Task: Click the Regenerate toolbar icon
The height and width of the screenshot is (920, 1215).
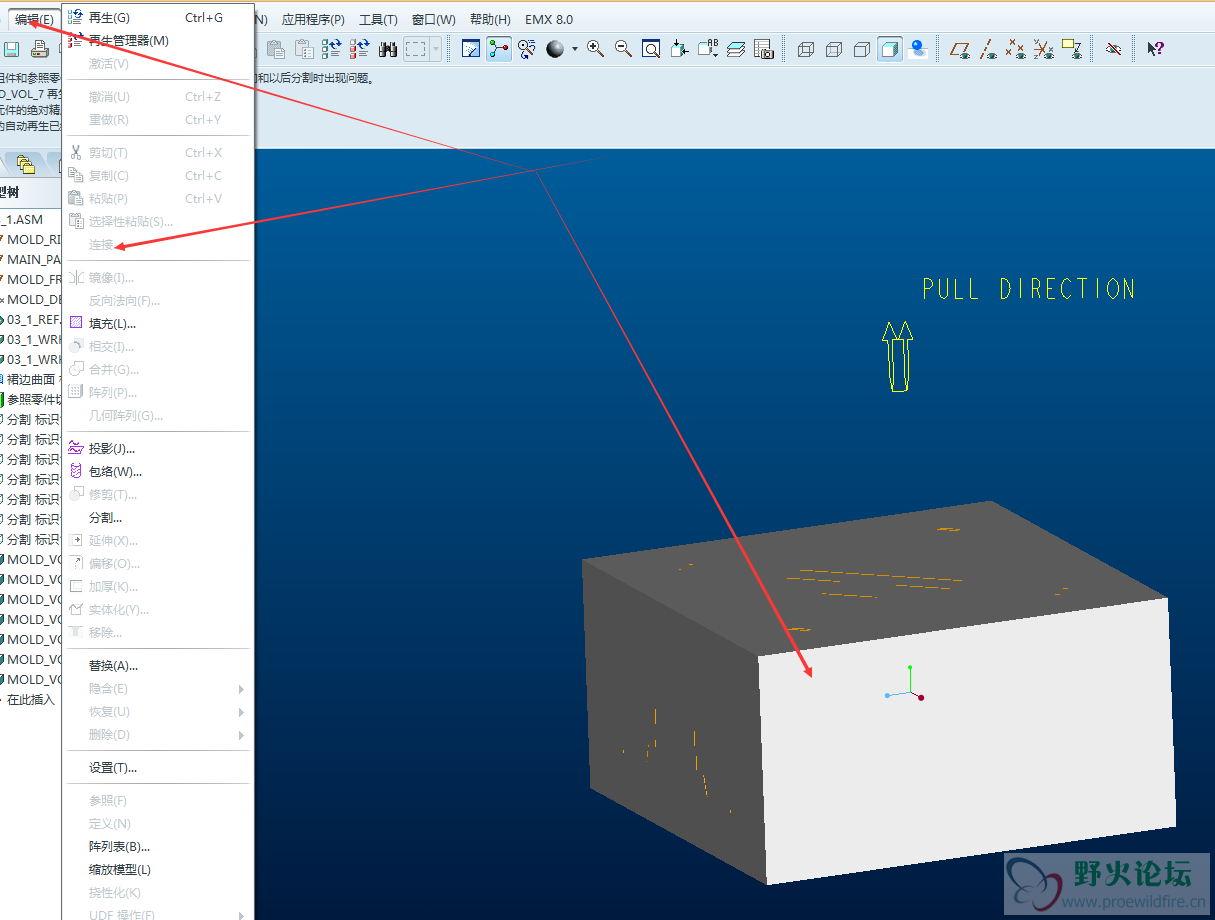Action: click(x=332, y=49)
